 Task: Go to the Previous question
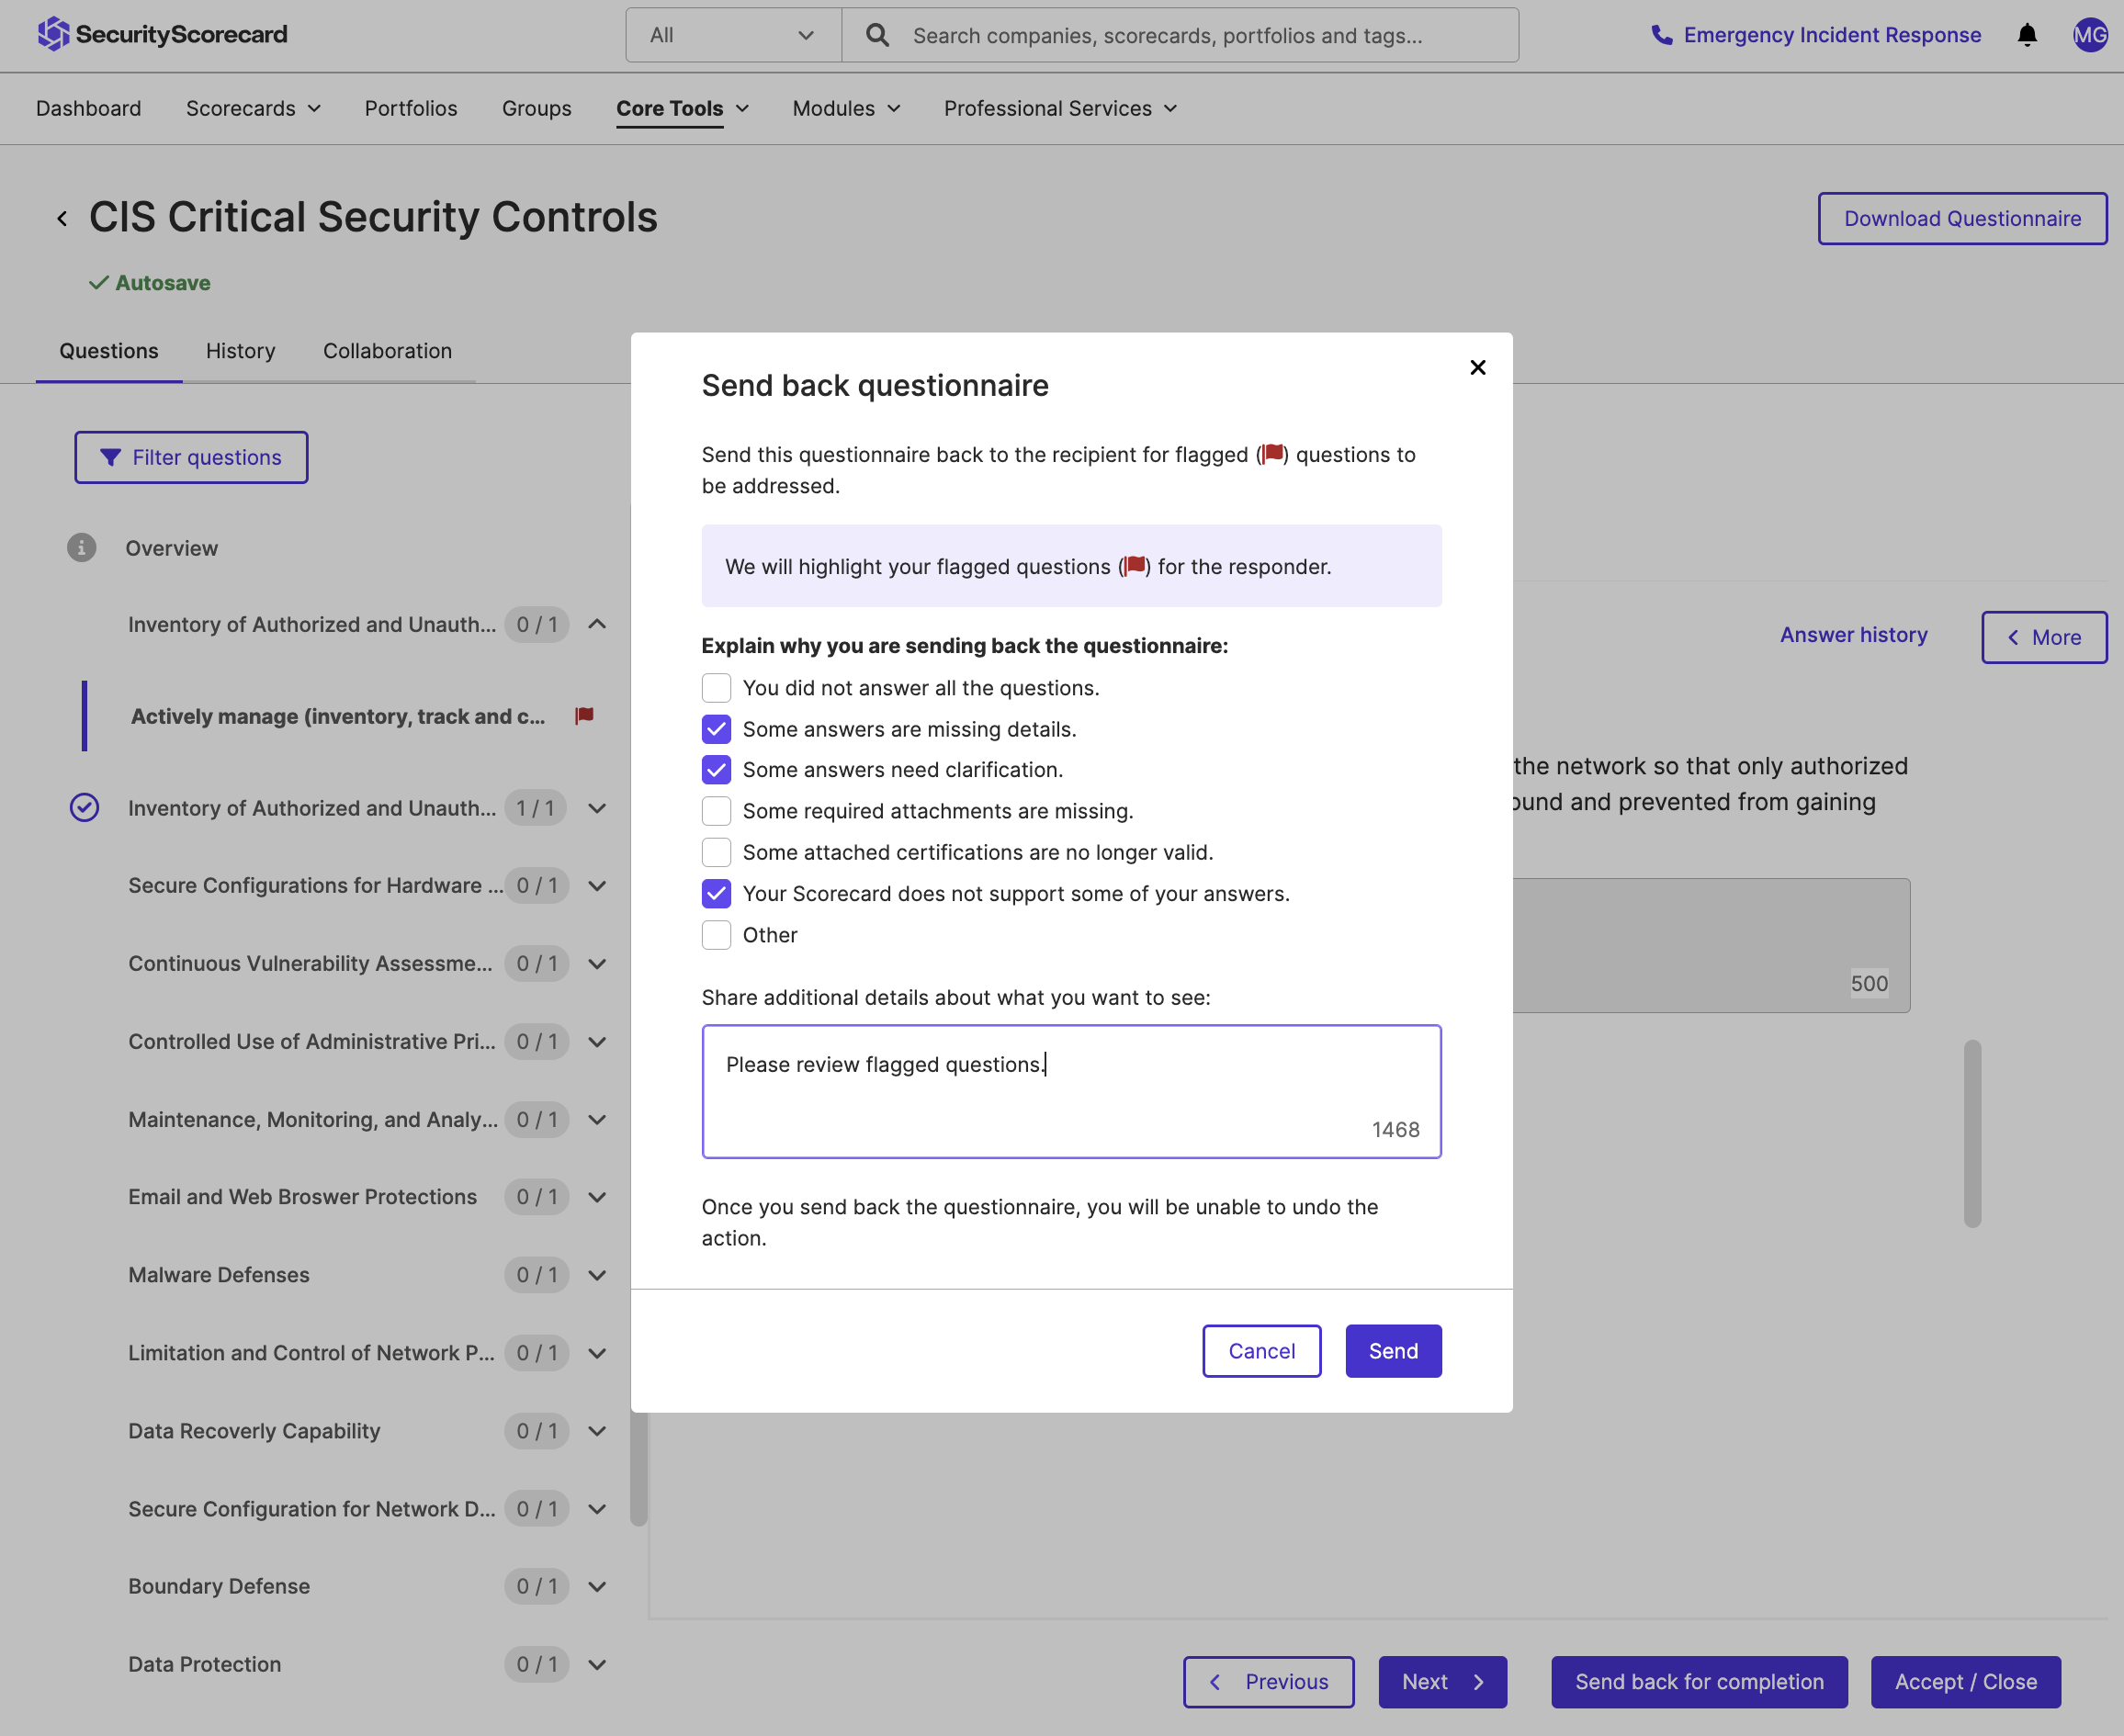pyautogui.click(x=1268, y=1681)
